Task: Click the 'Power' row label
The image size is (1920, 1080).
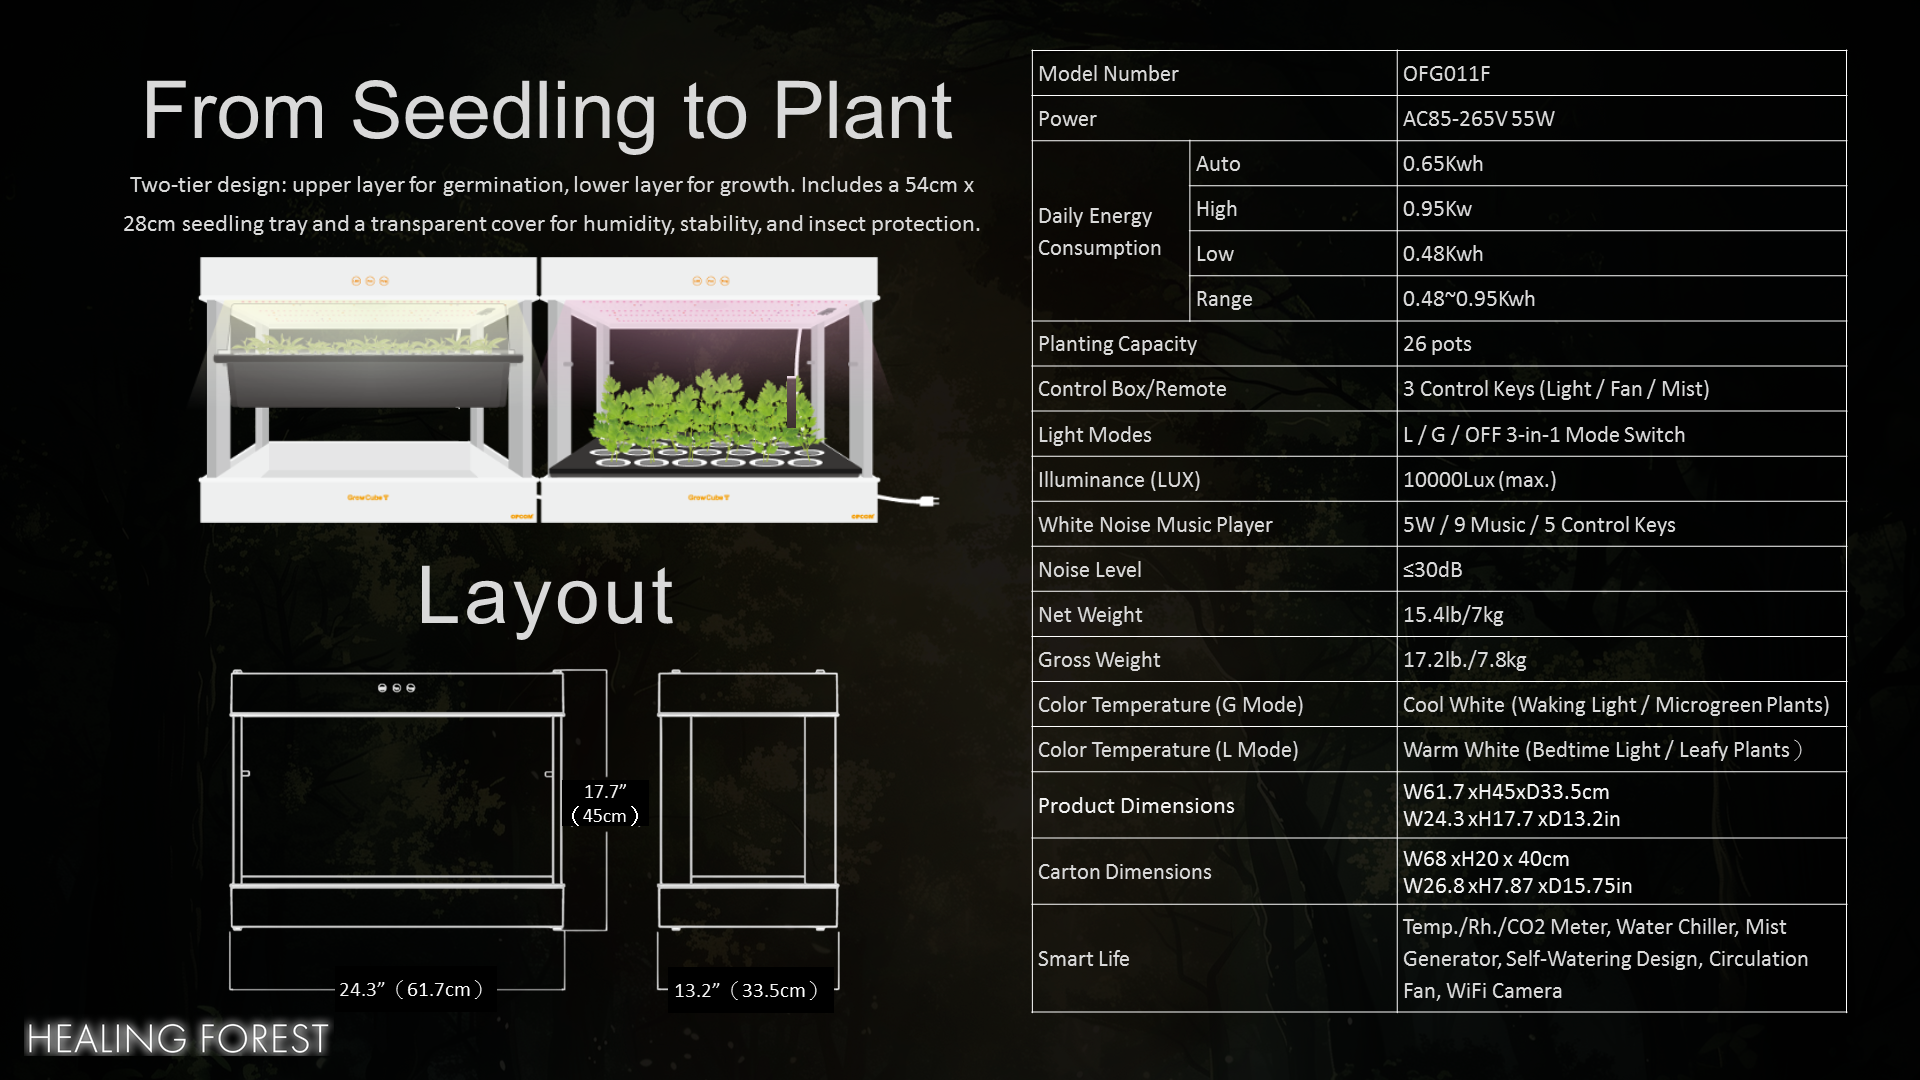Action: [x=1067, y=118]
